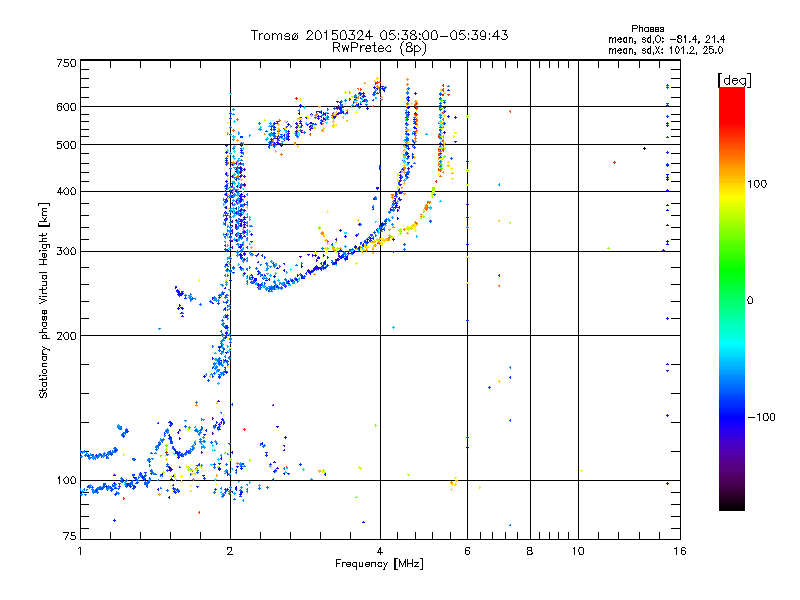This screenshot has height=600, width=800.
Task: Click the y-axis tick label '300'
Action: pyautogui.click(x=66, y=252)
